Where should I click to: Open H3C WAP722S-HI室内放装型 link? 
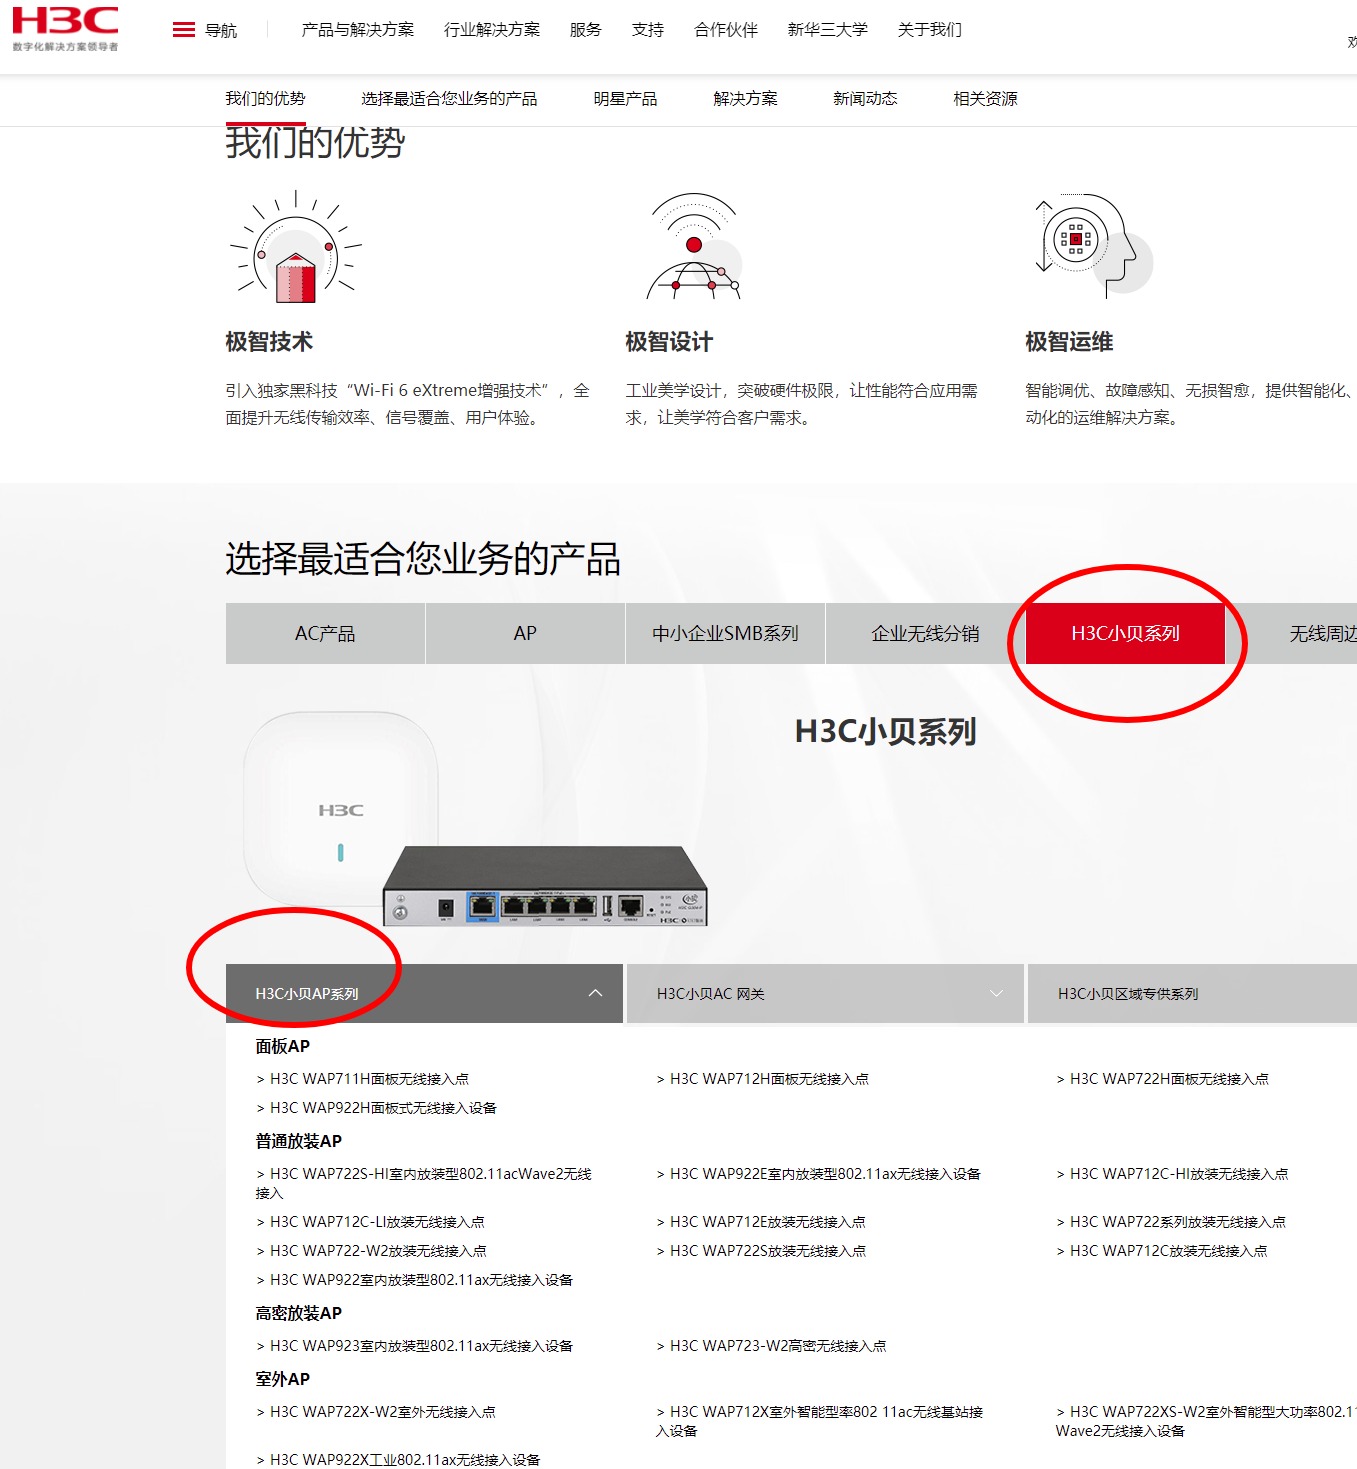pyautogui.click(x=423, y=1183)
